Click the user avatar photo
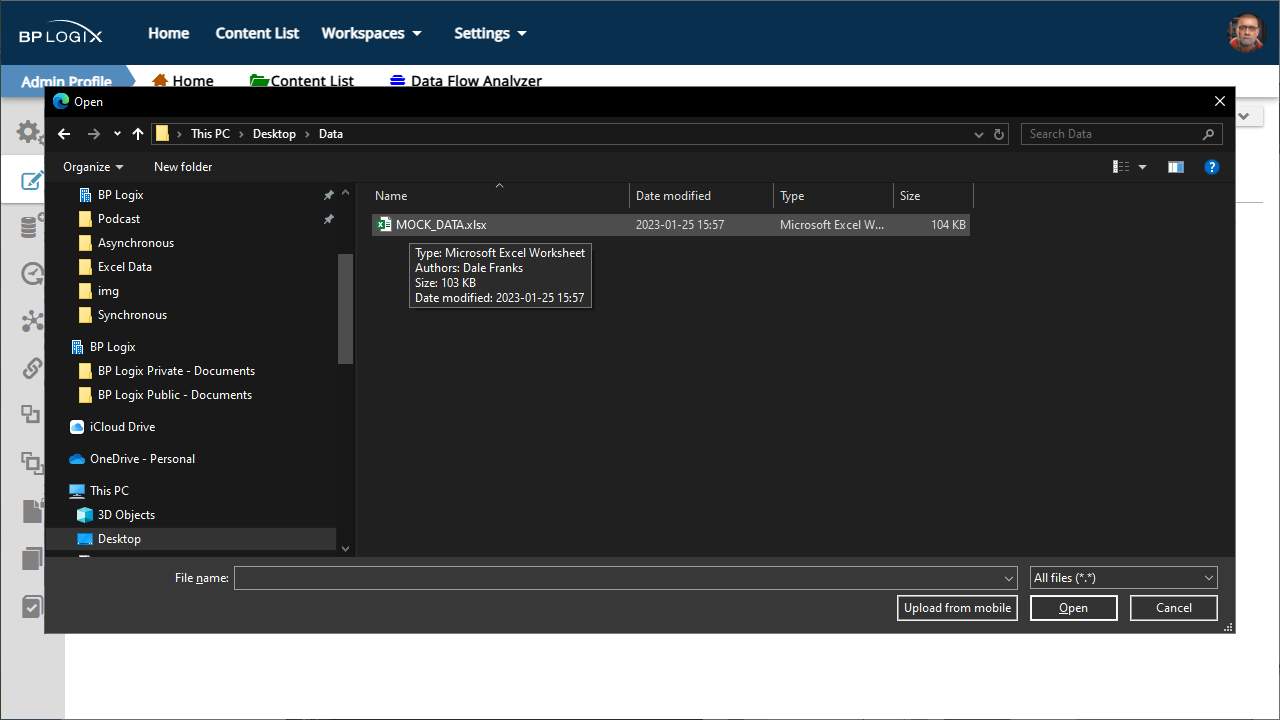Screen dimensions: 1280x720 click(1246, 33)
